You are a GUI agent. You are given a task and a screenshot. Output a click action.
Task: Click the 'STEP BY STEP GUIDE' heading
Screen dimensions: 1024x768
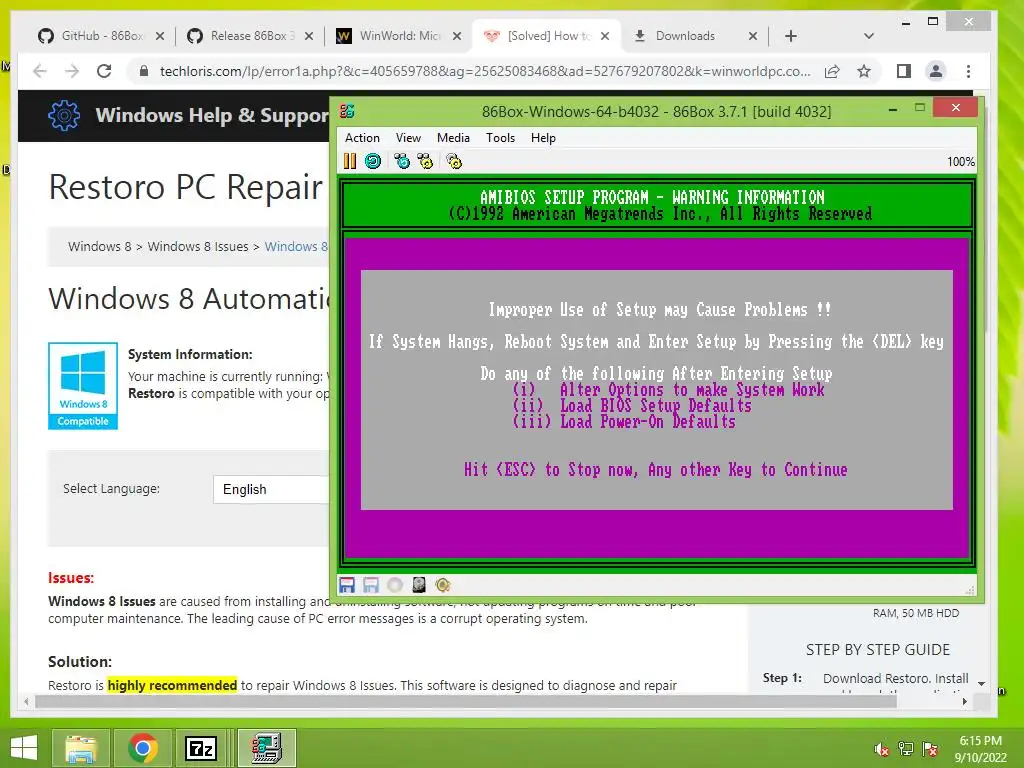(878, 650)
